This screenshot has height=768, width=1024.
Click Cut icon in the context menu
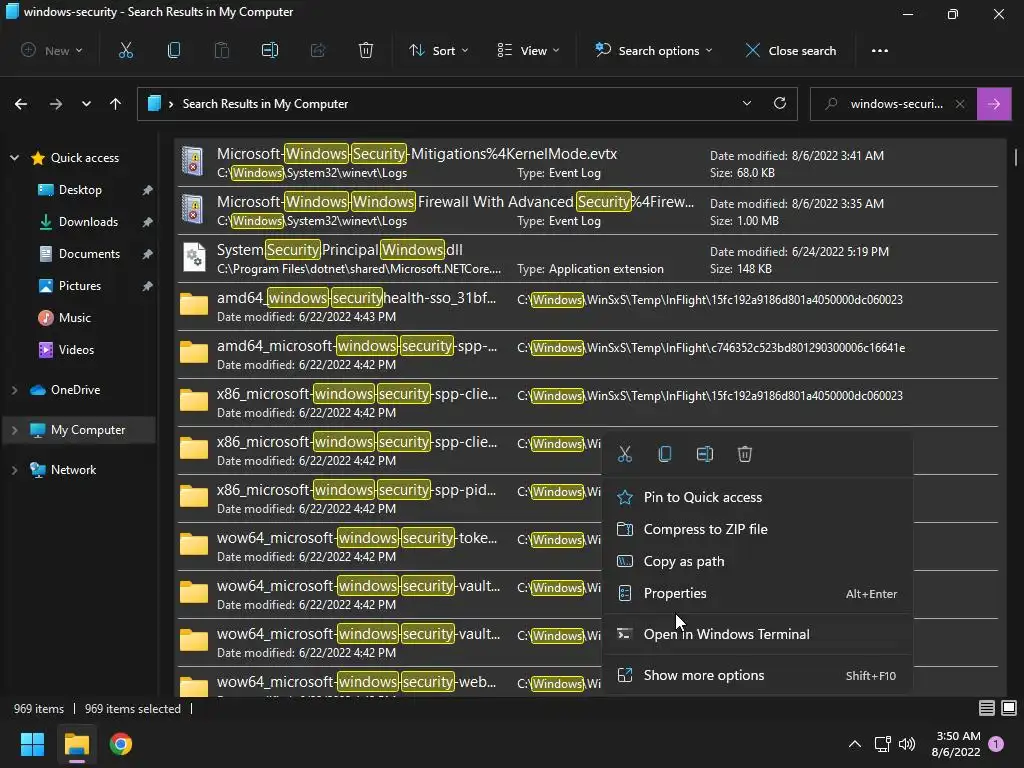pyautogui.click(x=625, y=454)
